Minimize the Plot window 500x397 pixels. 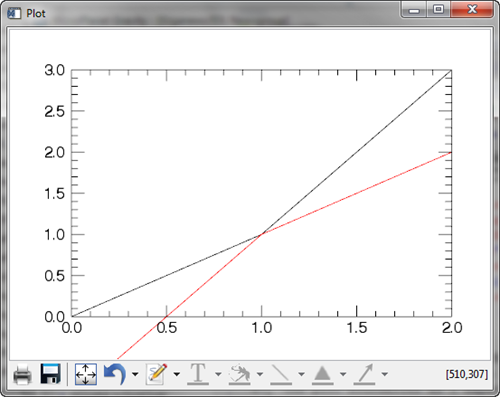click(414, 10)
